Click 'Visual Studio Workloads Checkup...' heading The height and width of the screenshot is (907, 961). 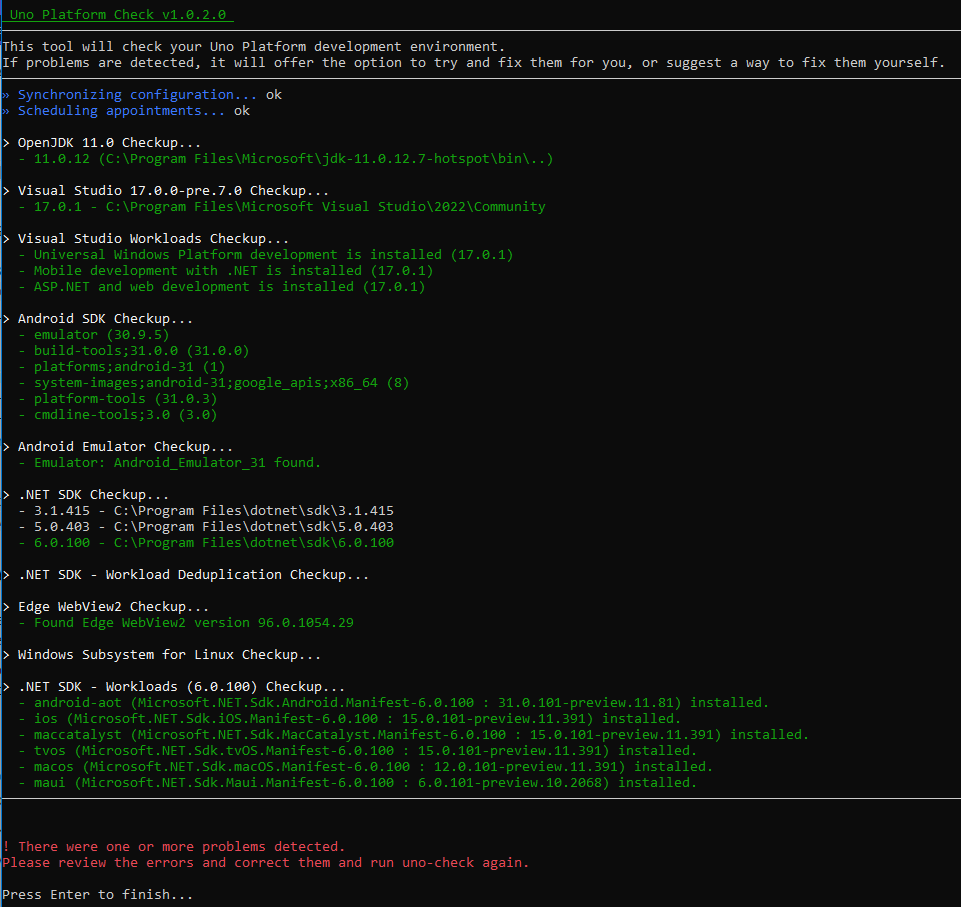point(146,238)
